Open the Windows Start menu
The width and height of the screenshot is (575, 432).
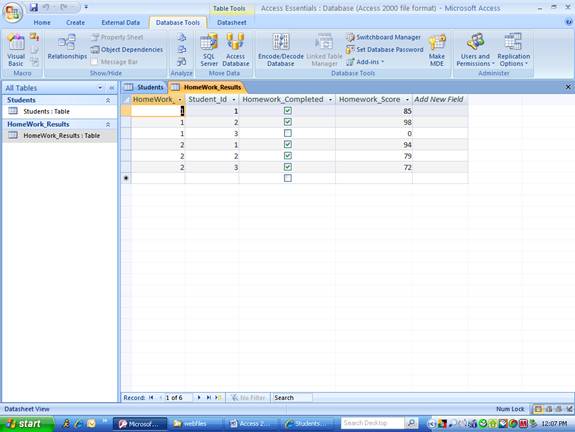click(26, 424)
